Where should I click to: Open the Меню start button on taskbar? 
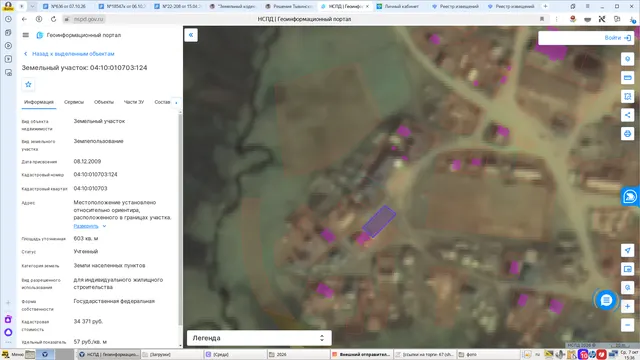13,354
